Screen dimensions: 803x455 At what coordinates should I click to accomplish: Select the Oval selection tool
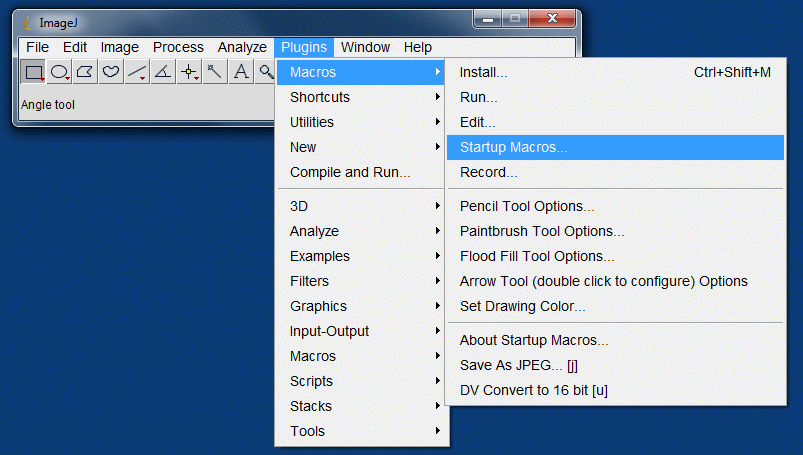59,72
